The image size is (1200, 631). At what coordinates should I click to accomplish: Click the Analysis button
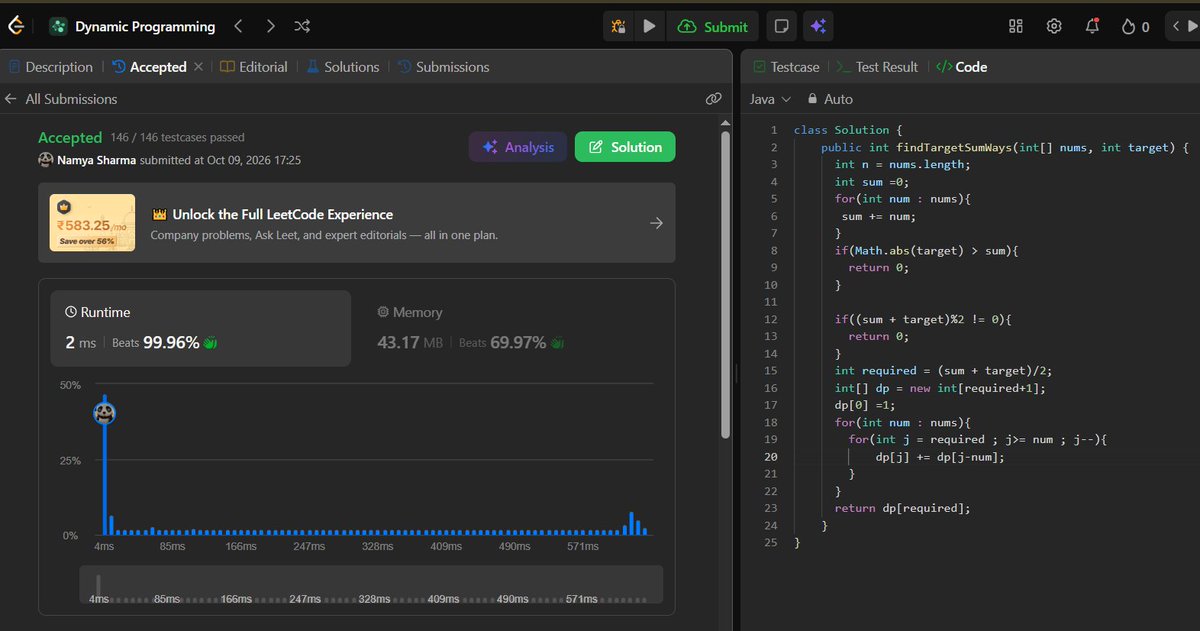coord(518,147)
